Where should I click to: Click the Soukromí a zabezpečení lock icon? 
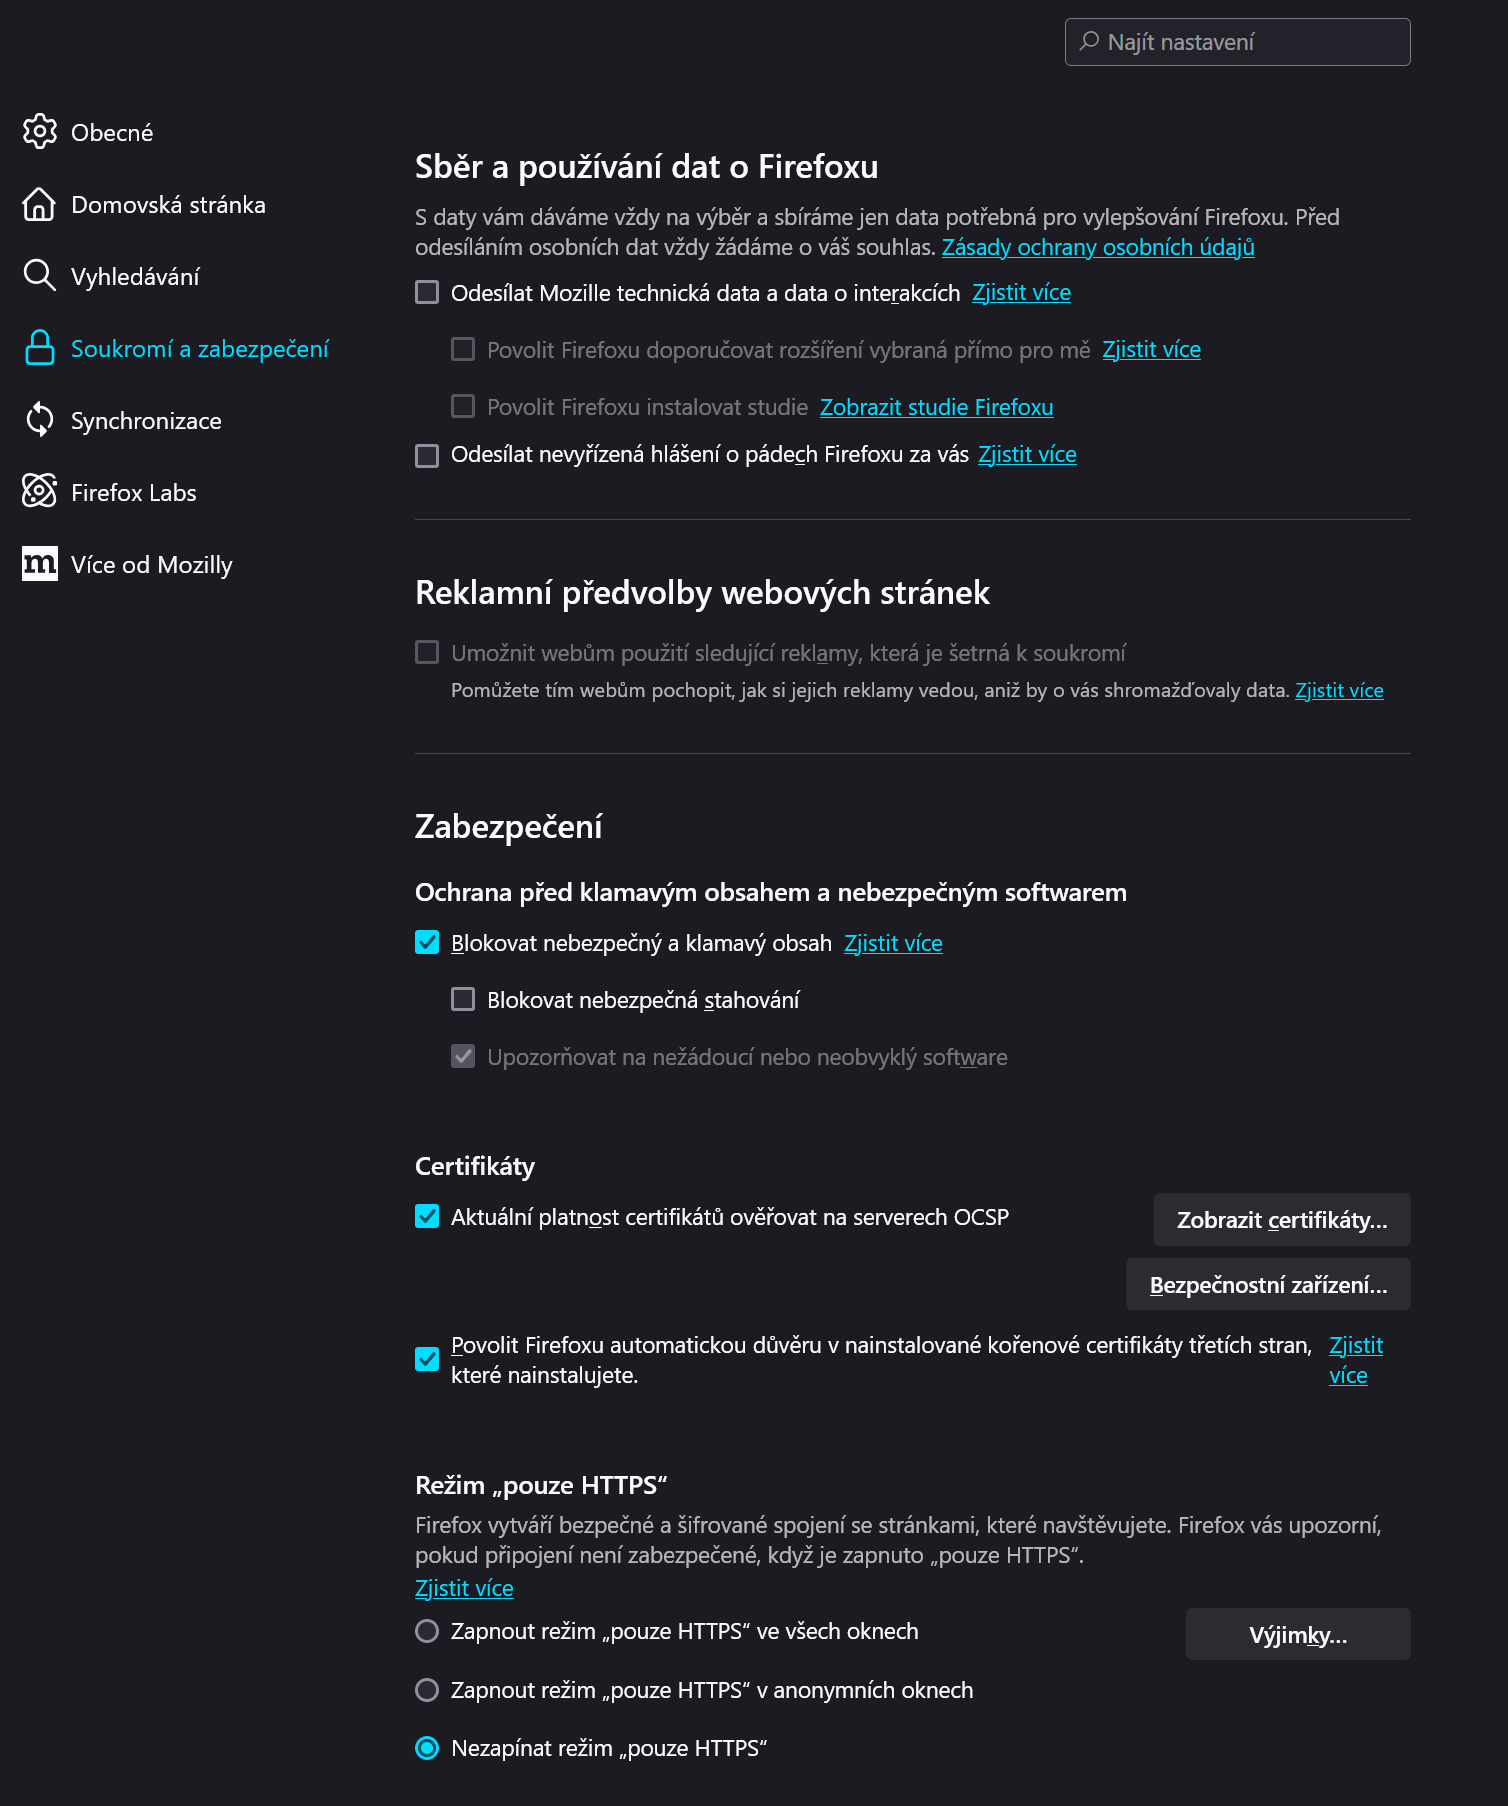(40, 348)
